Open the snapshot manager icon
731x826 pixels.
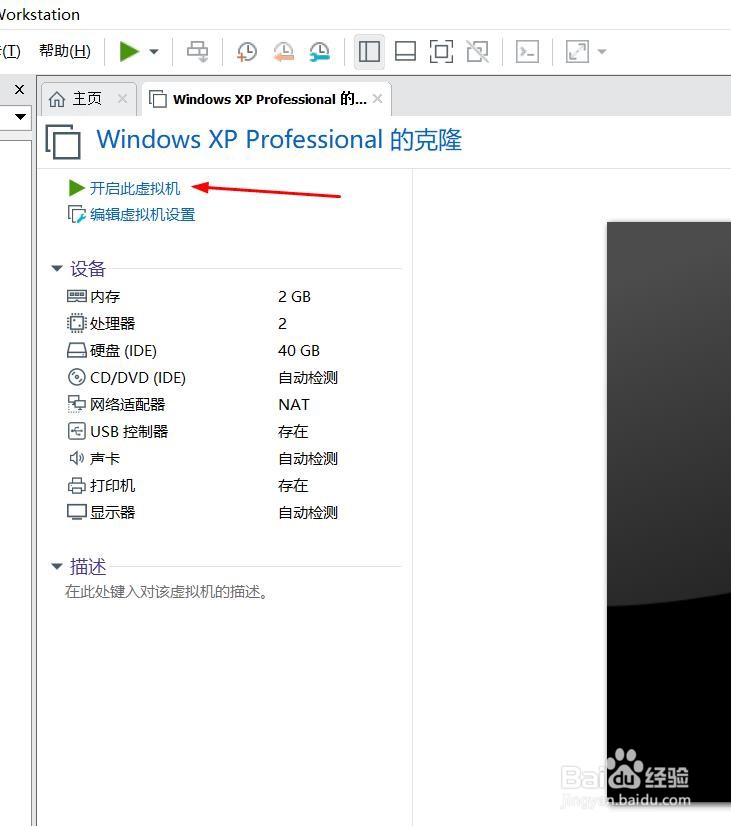pos(320,52)
